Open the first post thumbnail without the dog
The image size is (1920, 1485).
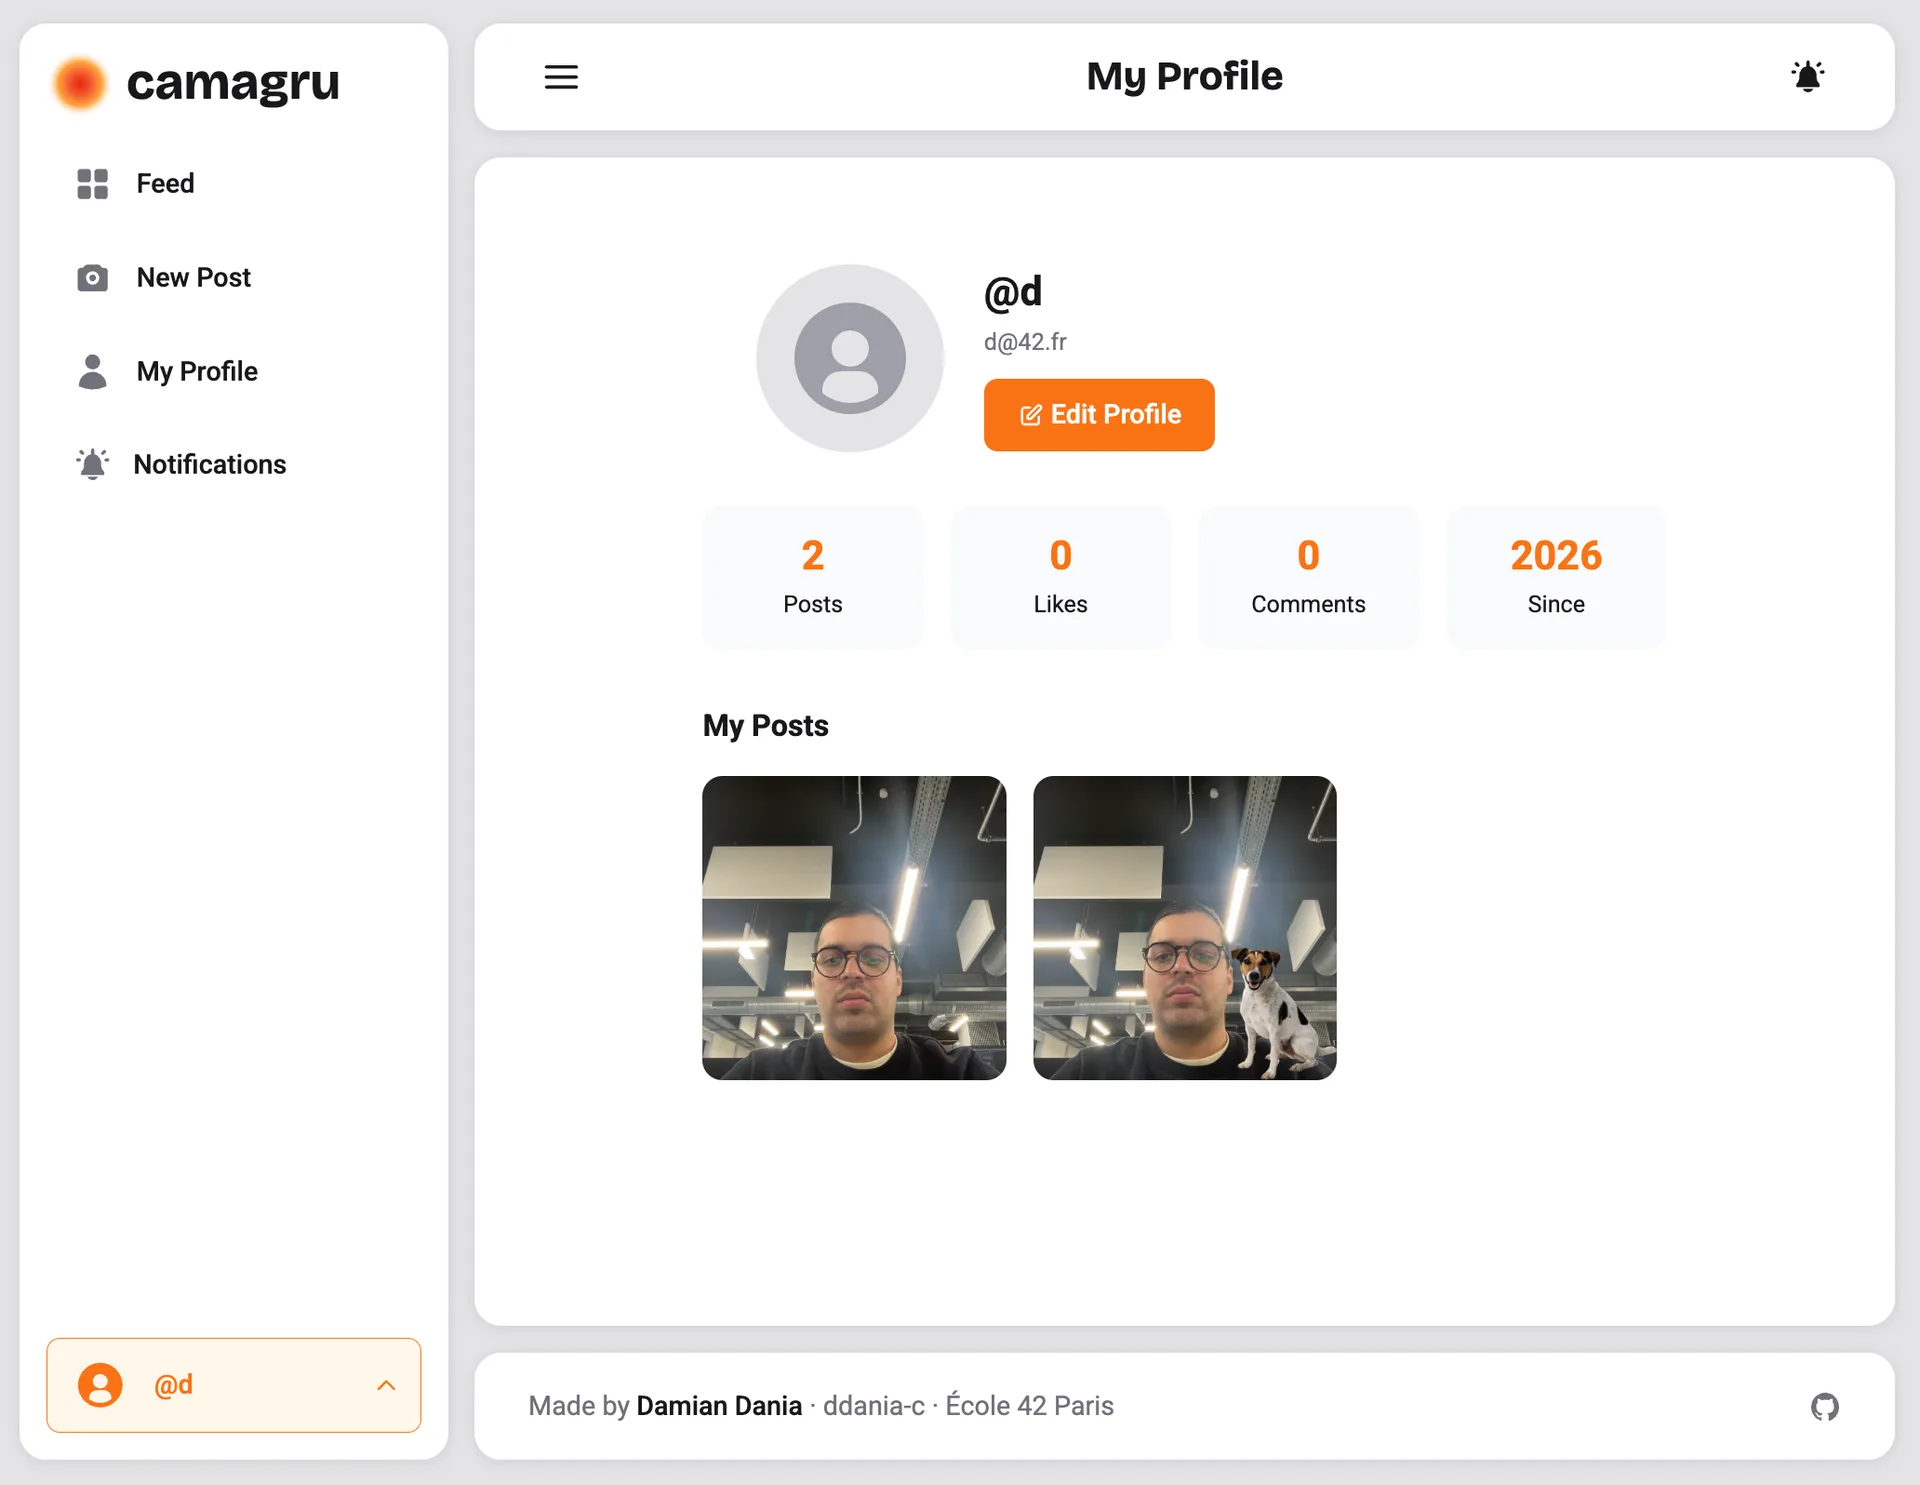[x=854, y=928]
